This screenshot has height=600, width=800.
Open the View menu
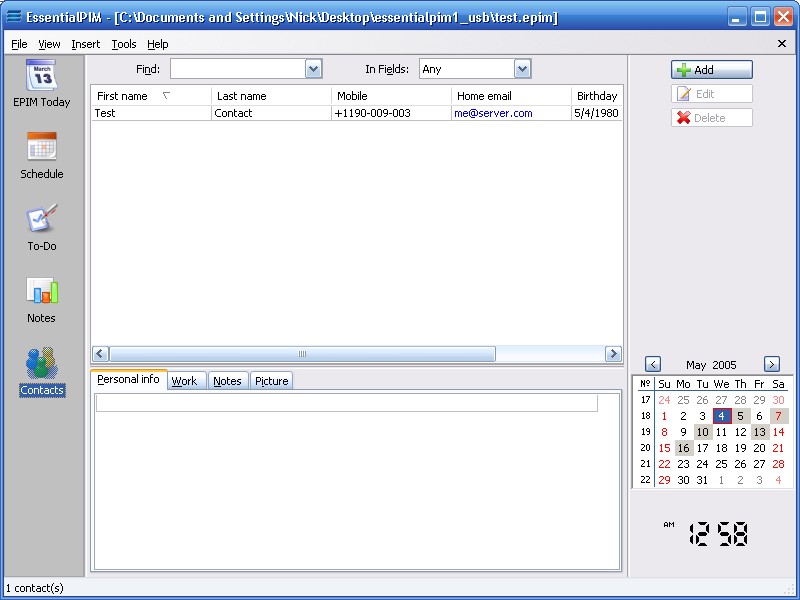pos(49,44)
